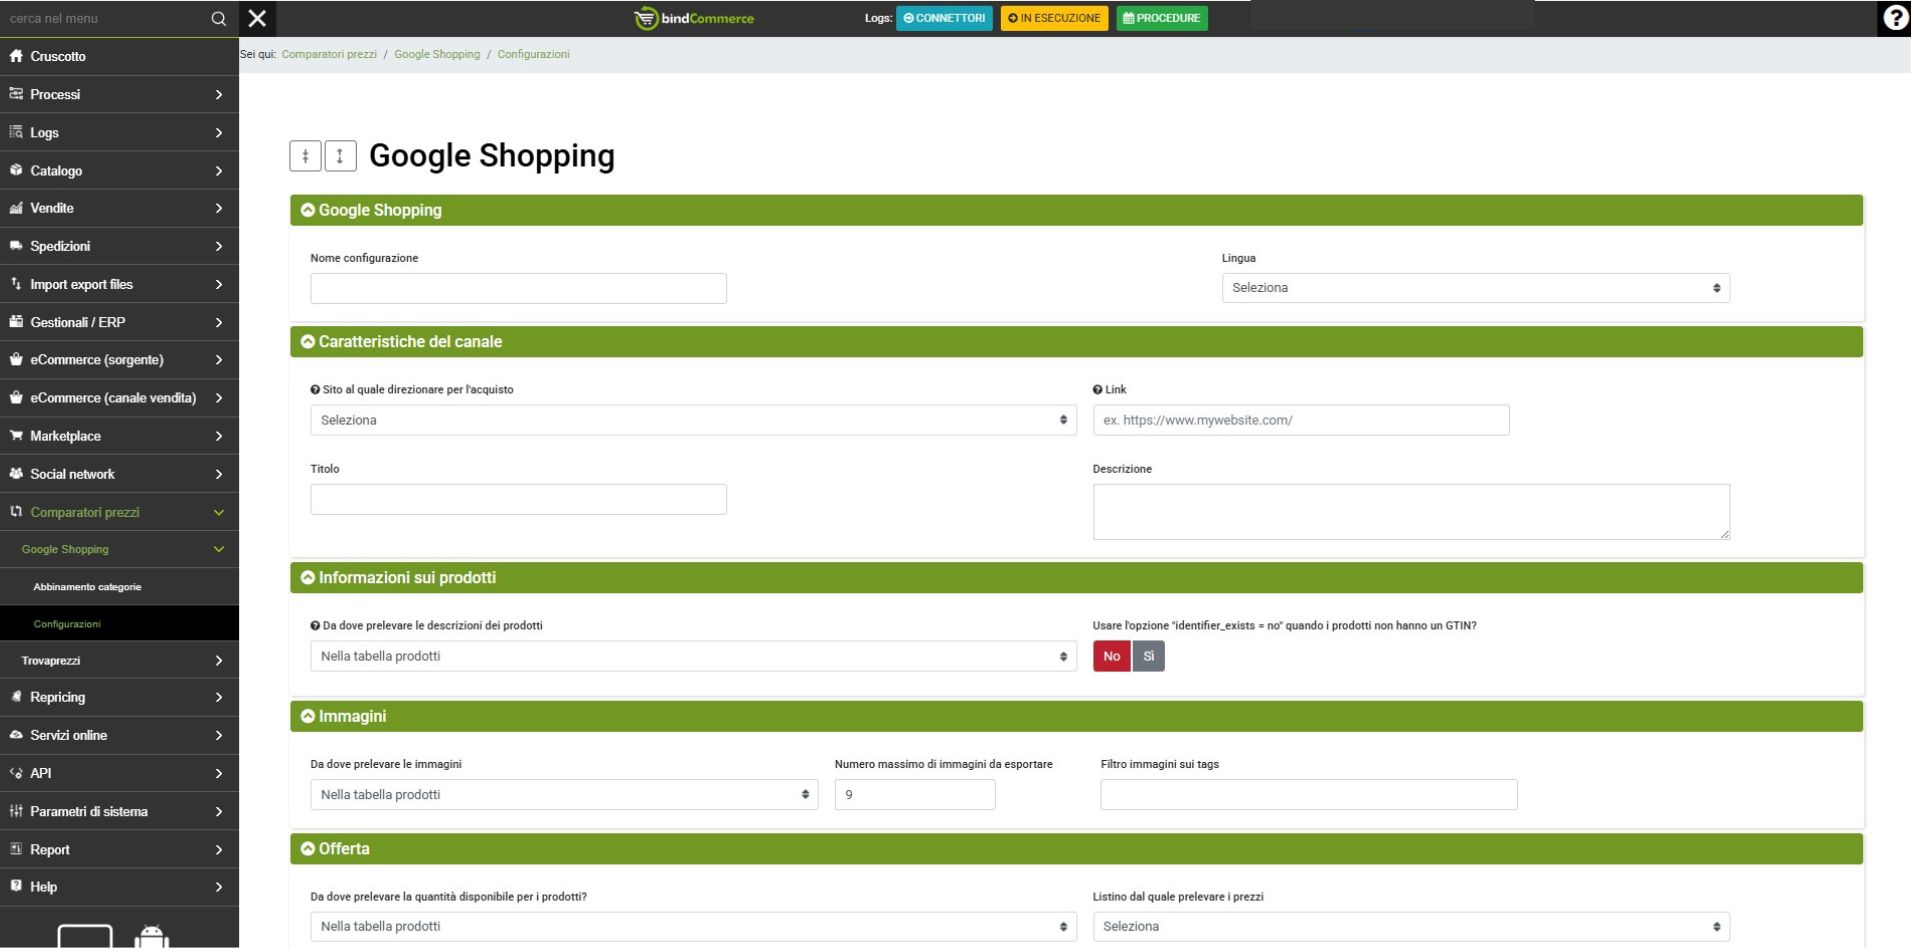Click the expand all sections icon button
1911x949 pixels.
(340, 156)
